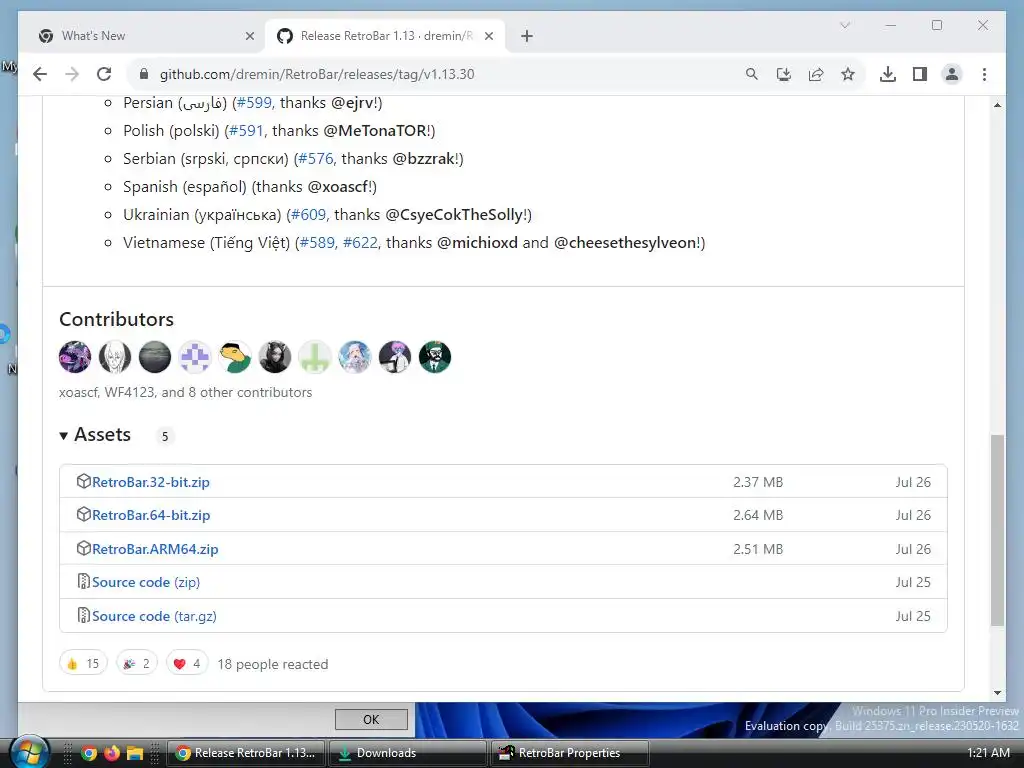Install page via address bar install icon
Screen dimensions: 1024x768
pos(784,74)
